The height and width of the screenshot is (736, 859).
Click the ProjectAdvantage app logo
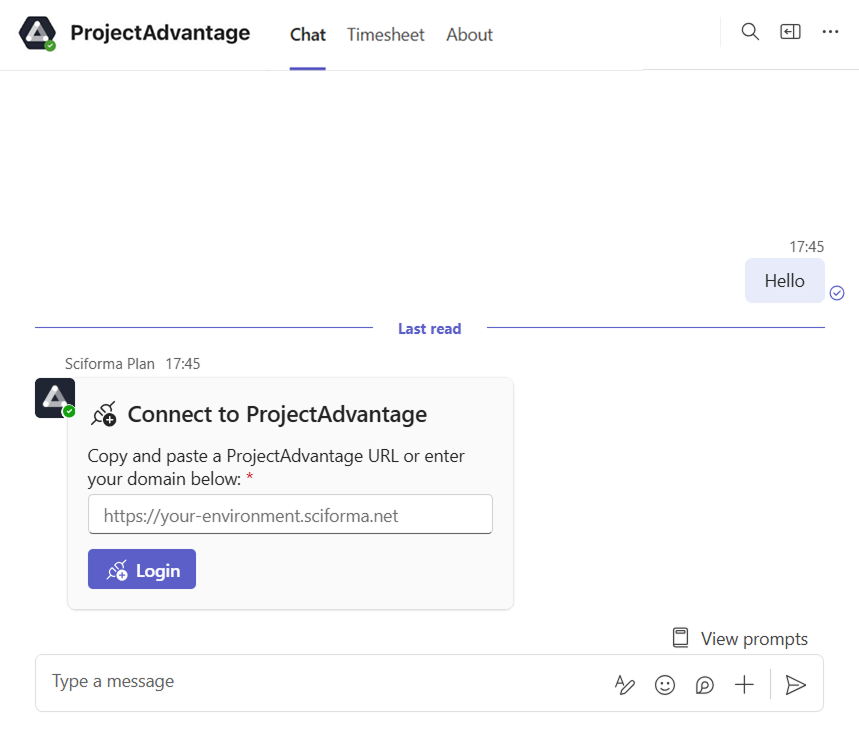click(x=38, y=34)
